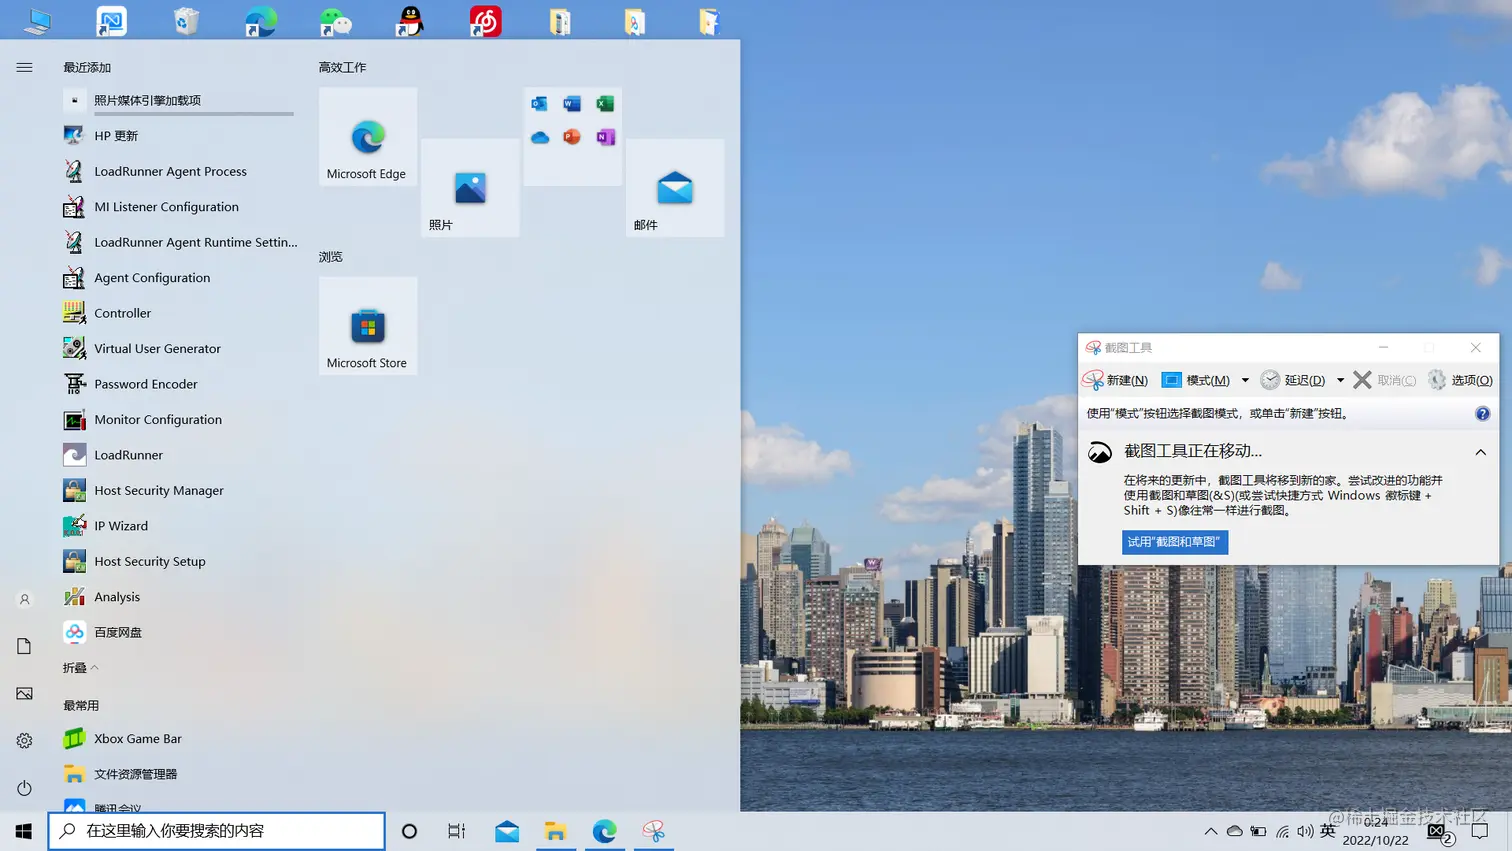Image resolution: width=1512 pixels, height=851 pixels.
Task: Click the taskbar search box
Action: tap(217, 831)
